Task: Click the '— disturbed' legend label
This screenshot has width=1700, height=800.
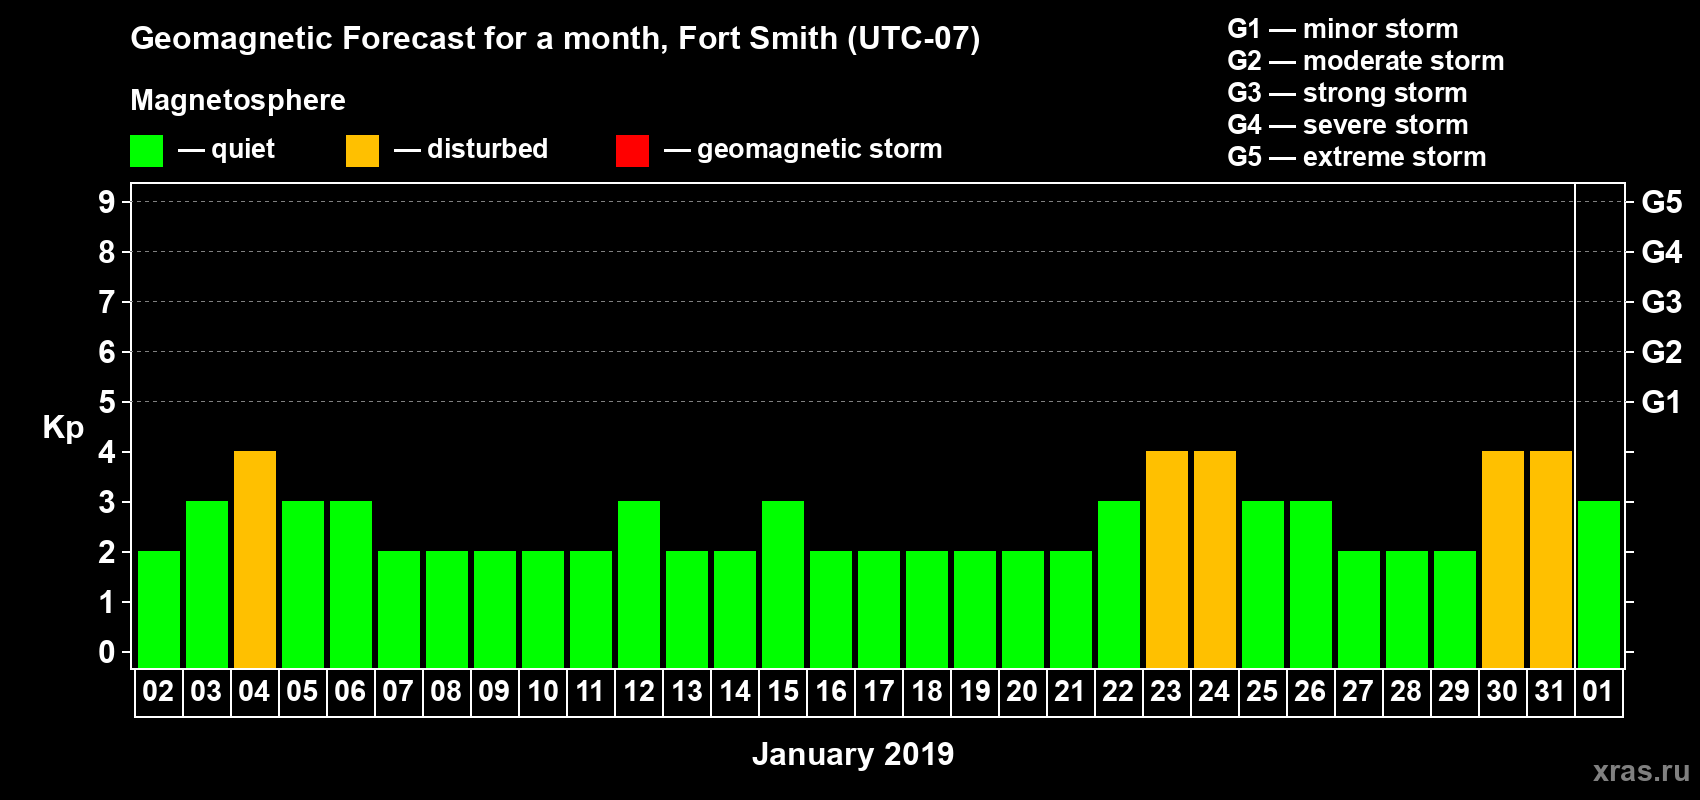Action: [x=471, y=149]
